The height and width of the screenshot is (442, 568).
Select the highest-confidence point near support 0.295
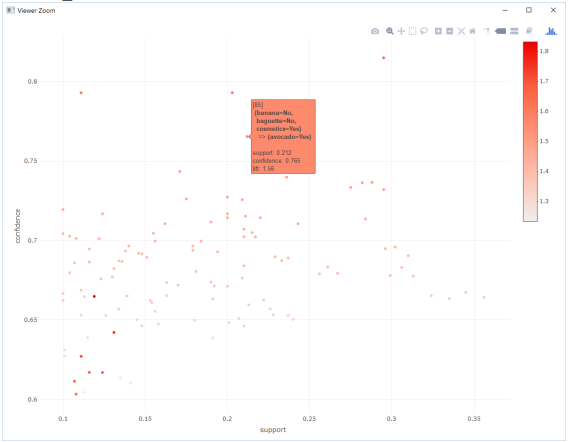384,58
